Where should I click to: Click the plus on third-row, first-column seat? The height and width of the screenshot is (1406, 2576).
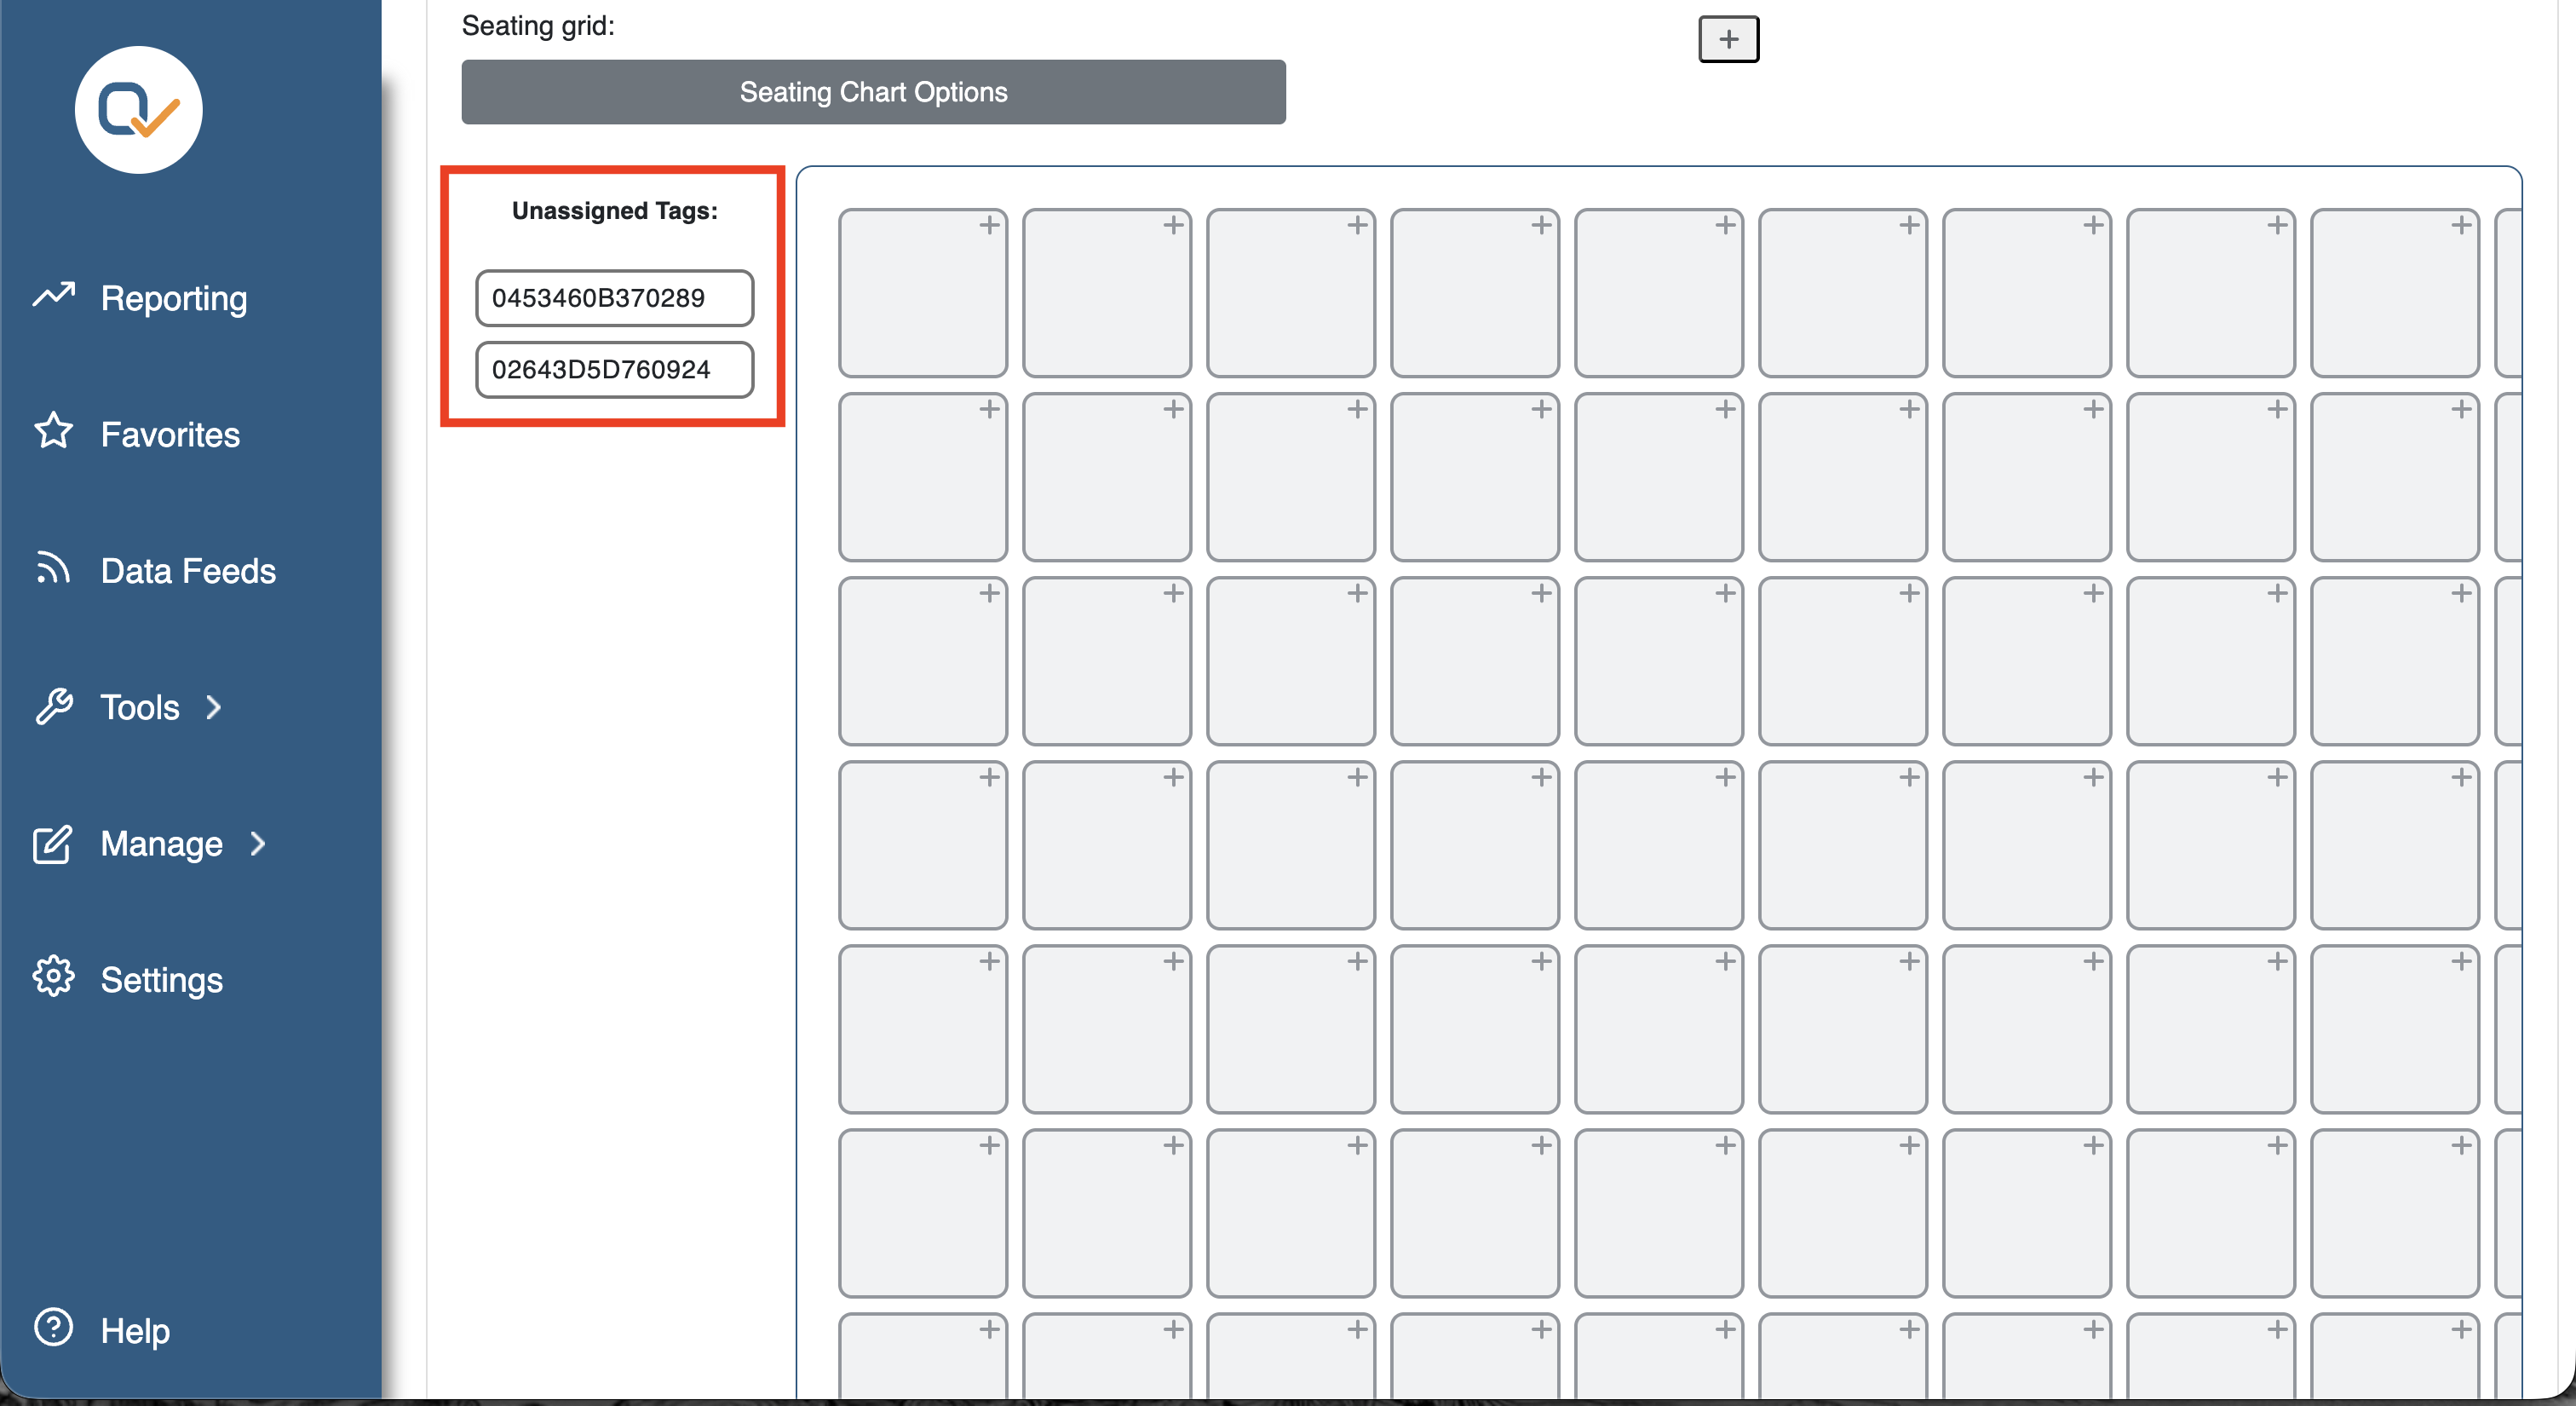point(989,593)
